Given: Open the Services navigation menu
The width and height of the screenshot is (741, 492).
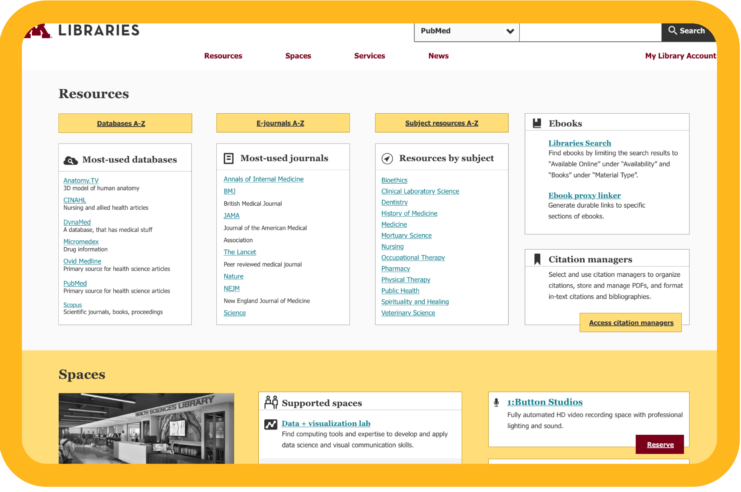Looking at the screenshot, I should [369, 56].
